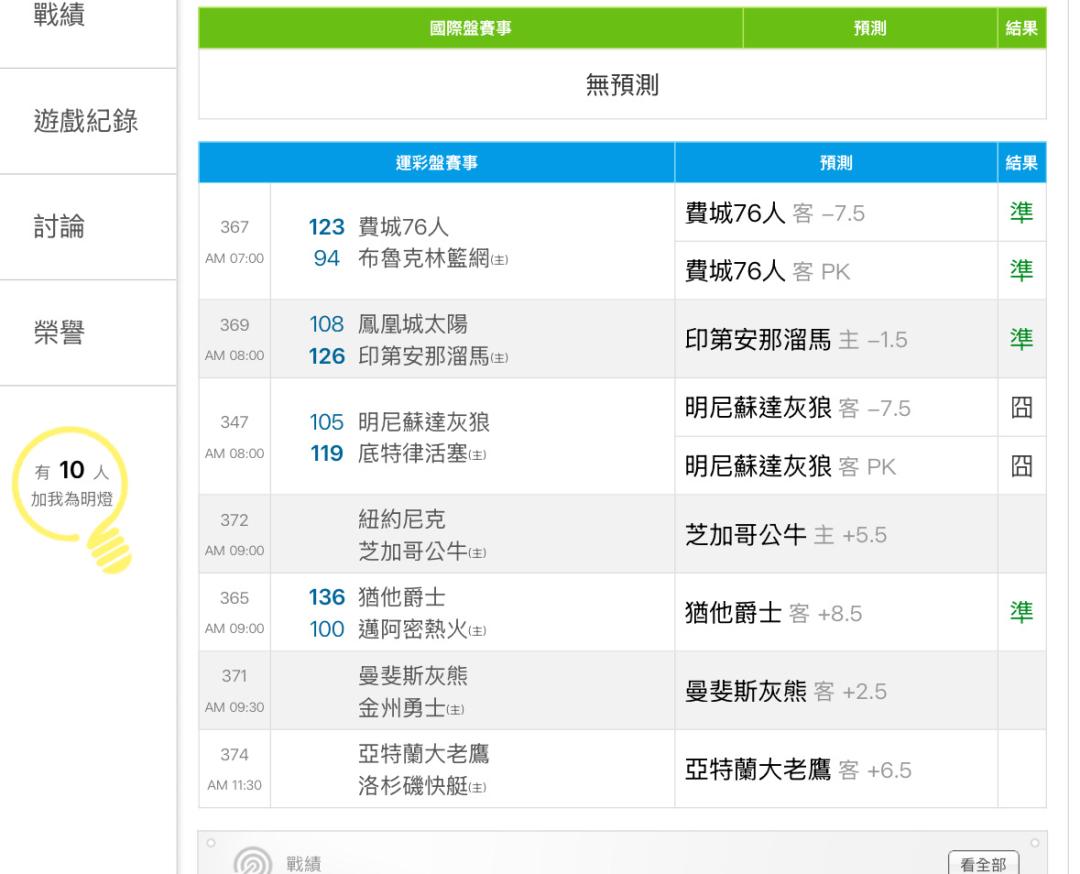Click team name 猶他爵士 in game 365

(x=402, y=597)
